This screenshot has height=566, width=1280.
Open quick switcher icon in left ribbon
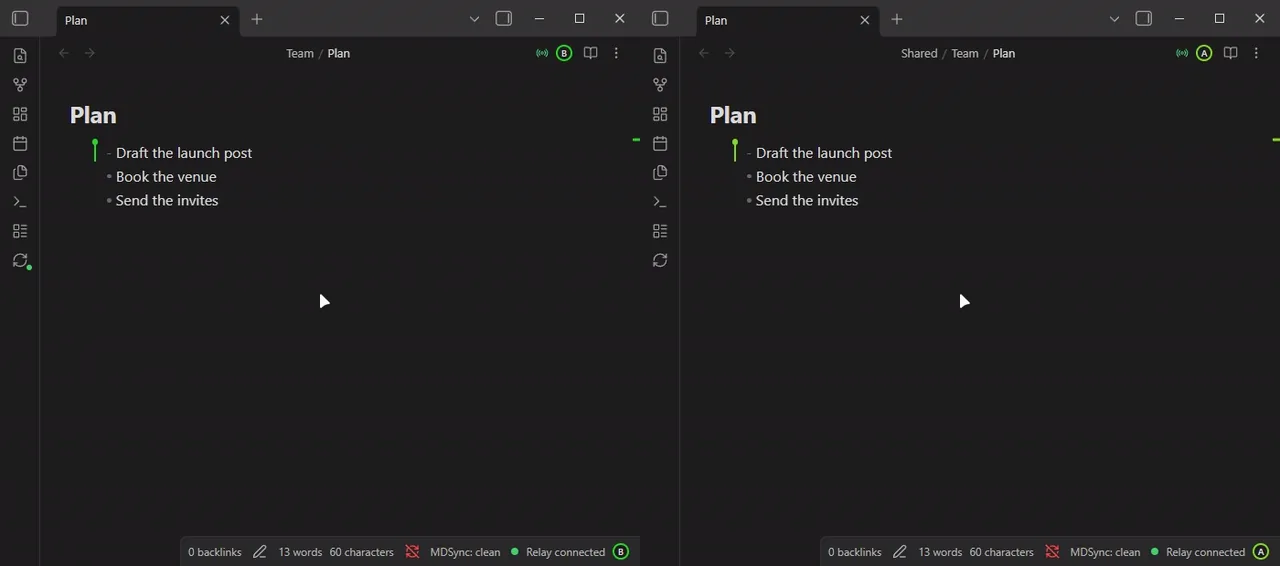click(20, 56)
